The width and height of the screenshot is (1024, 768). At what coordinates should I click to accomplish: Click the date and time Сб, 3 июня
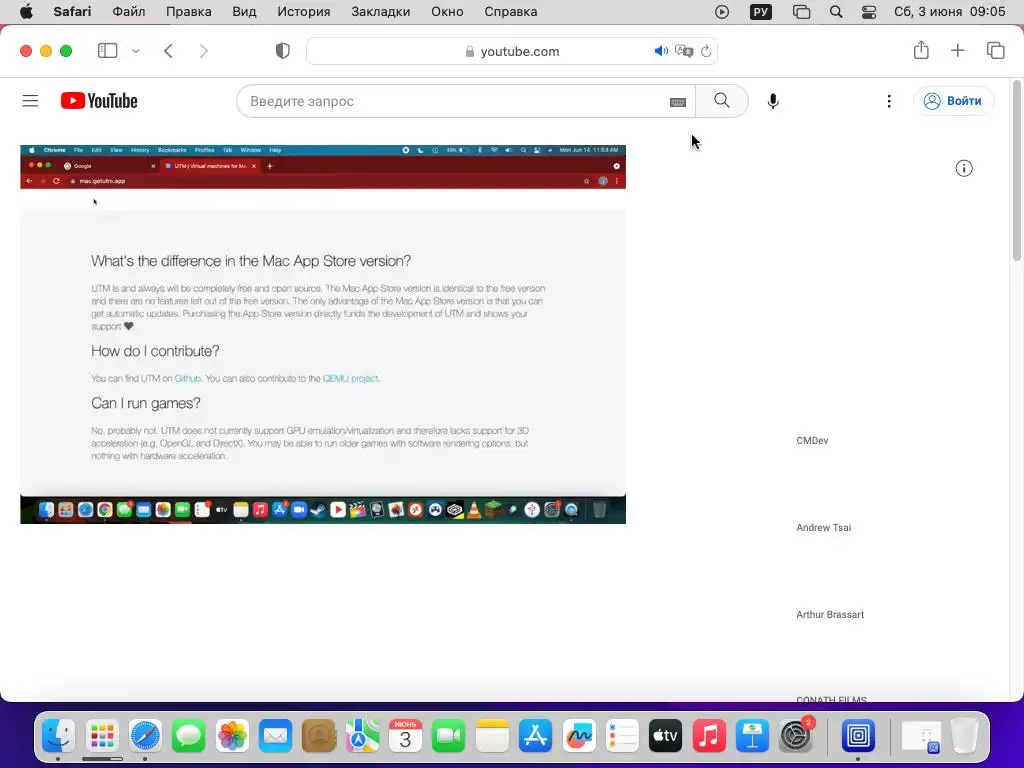click(950, 12)
